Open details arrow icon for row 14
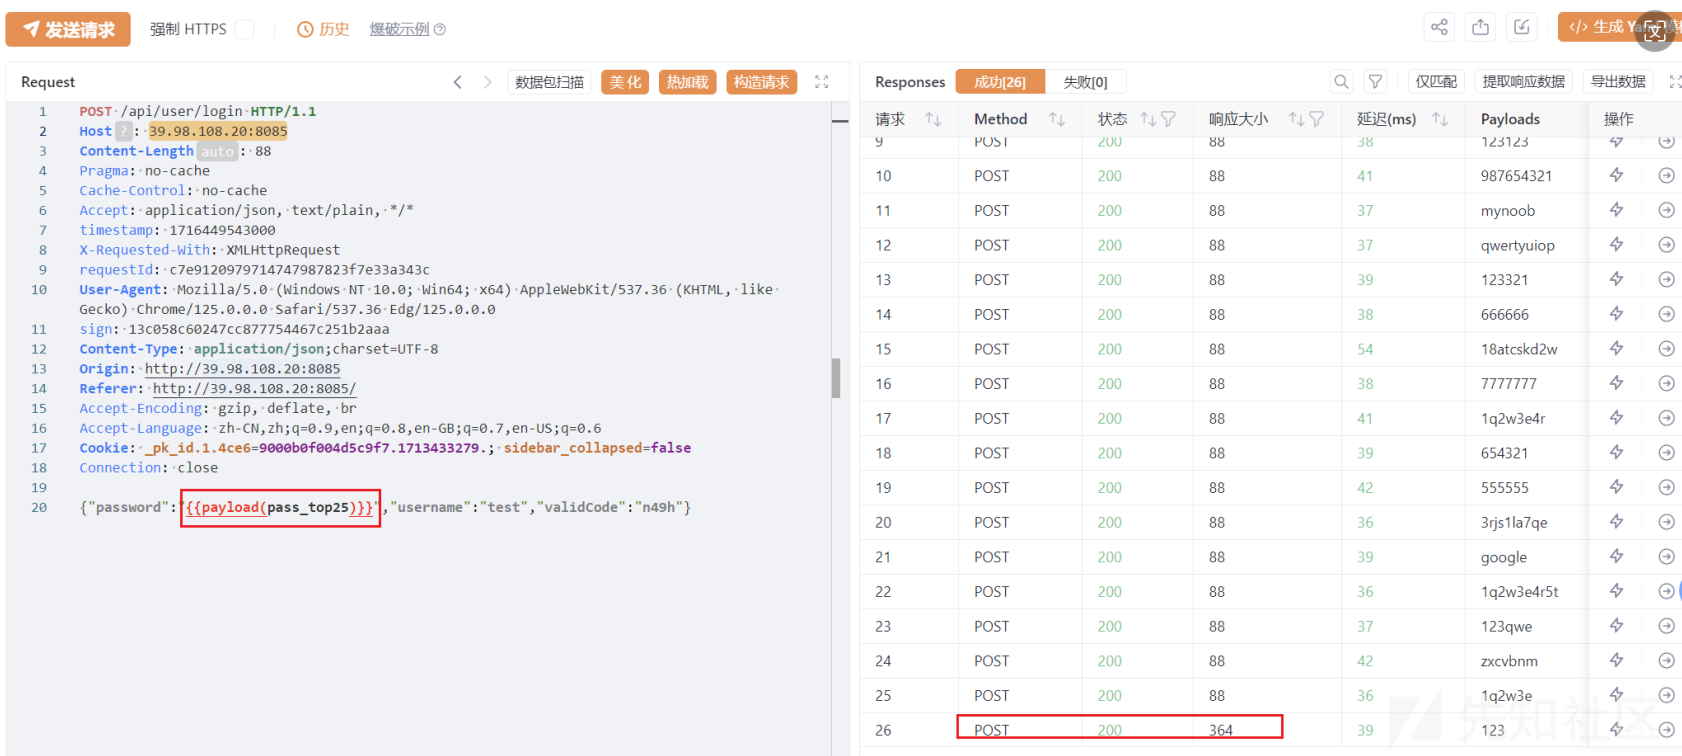The height and width of the screenshot is (756, 1682). (1666, 314)
